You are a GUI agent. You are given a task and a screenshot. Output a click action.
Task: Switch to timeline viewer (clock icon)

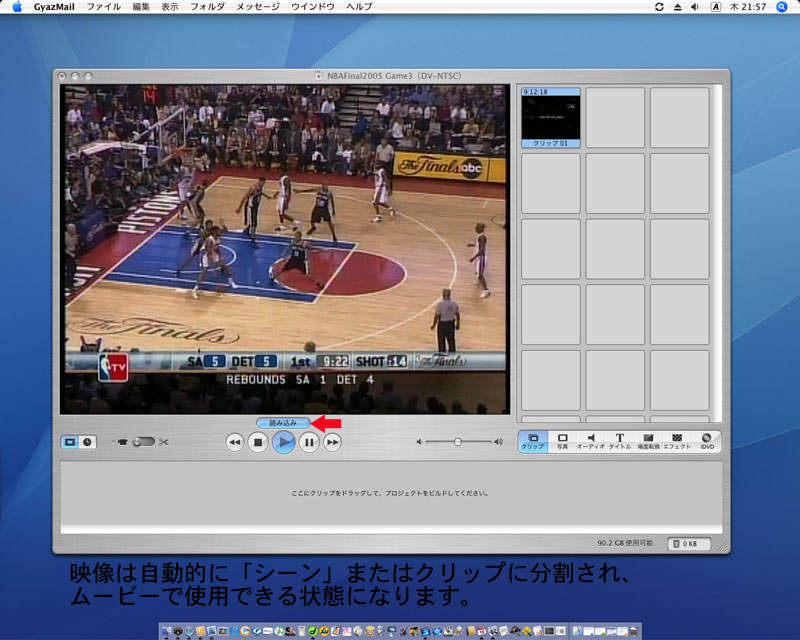click(87, 441)
